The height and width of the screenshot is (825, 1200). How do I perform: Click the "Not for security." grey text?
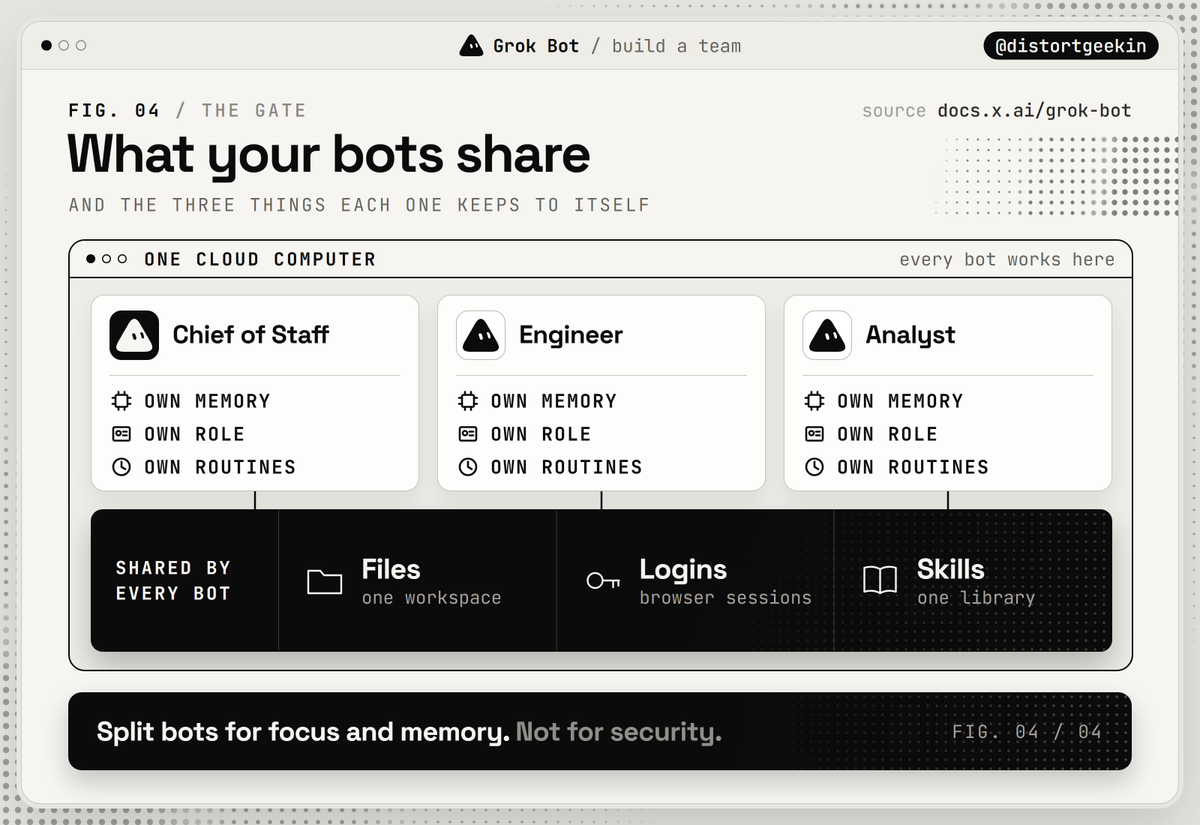[619, 732]
